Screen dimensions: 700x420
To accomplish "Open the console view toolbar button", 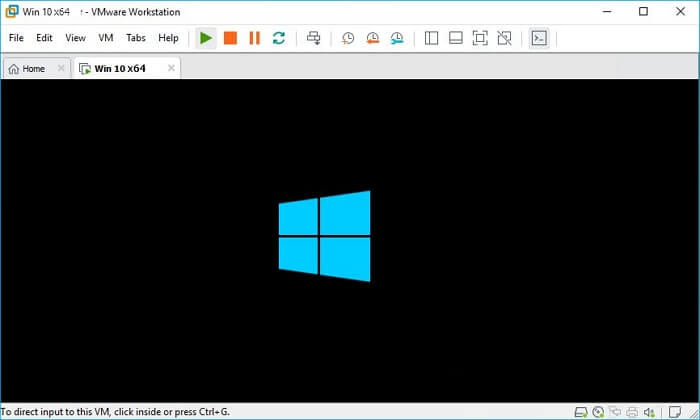I will click(539, 38).
